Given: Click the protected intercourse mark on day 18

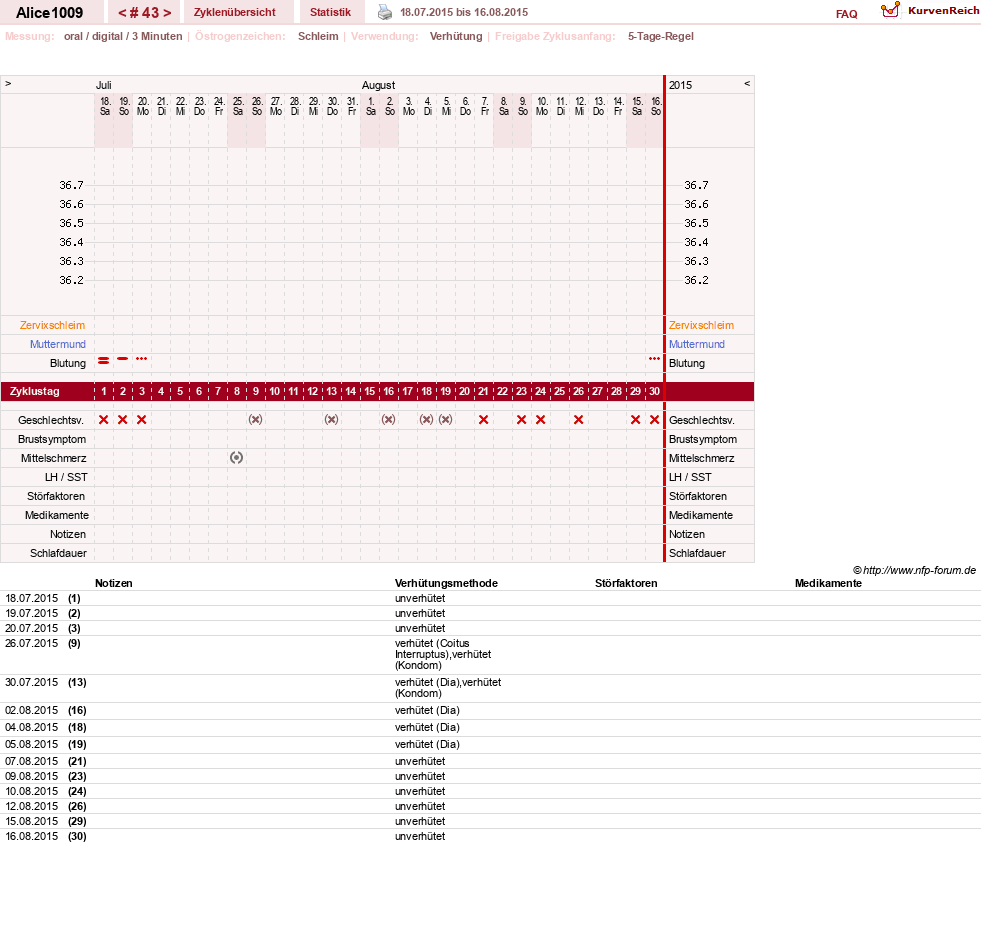Looking at the screenshot, I should pos(426,420).
